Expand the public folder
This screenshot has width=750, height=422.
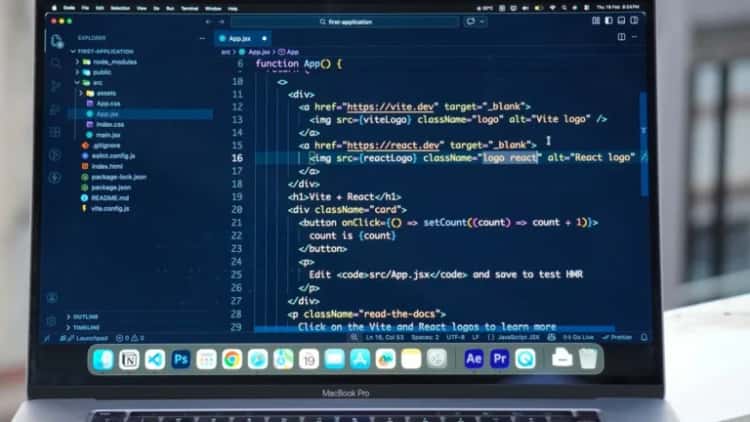pos(95,72)
